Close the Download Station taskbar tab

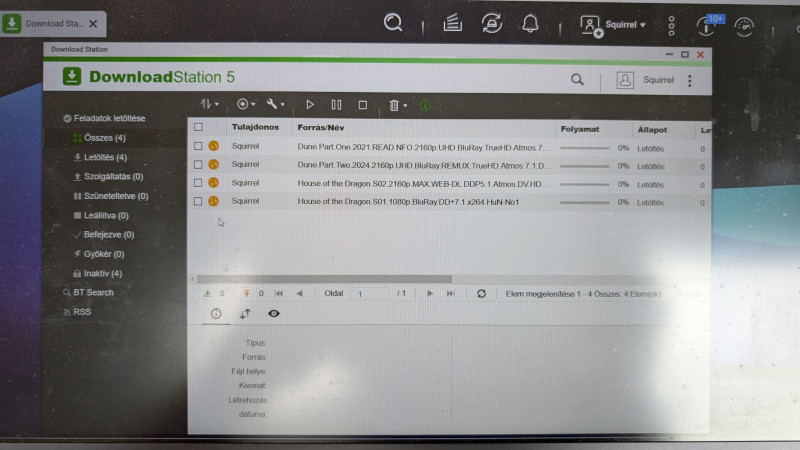[x=93, y=23]
